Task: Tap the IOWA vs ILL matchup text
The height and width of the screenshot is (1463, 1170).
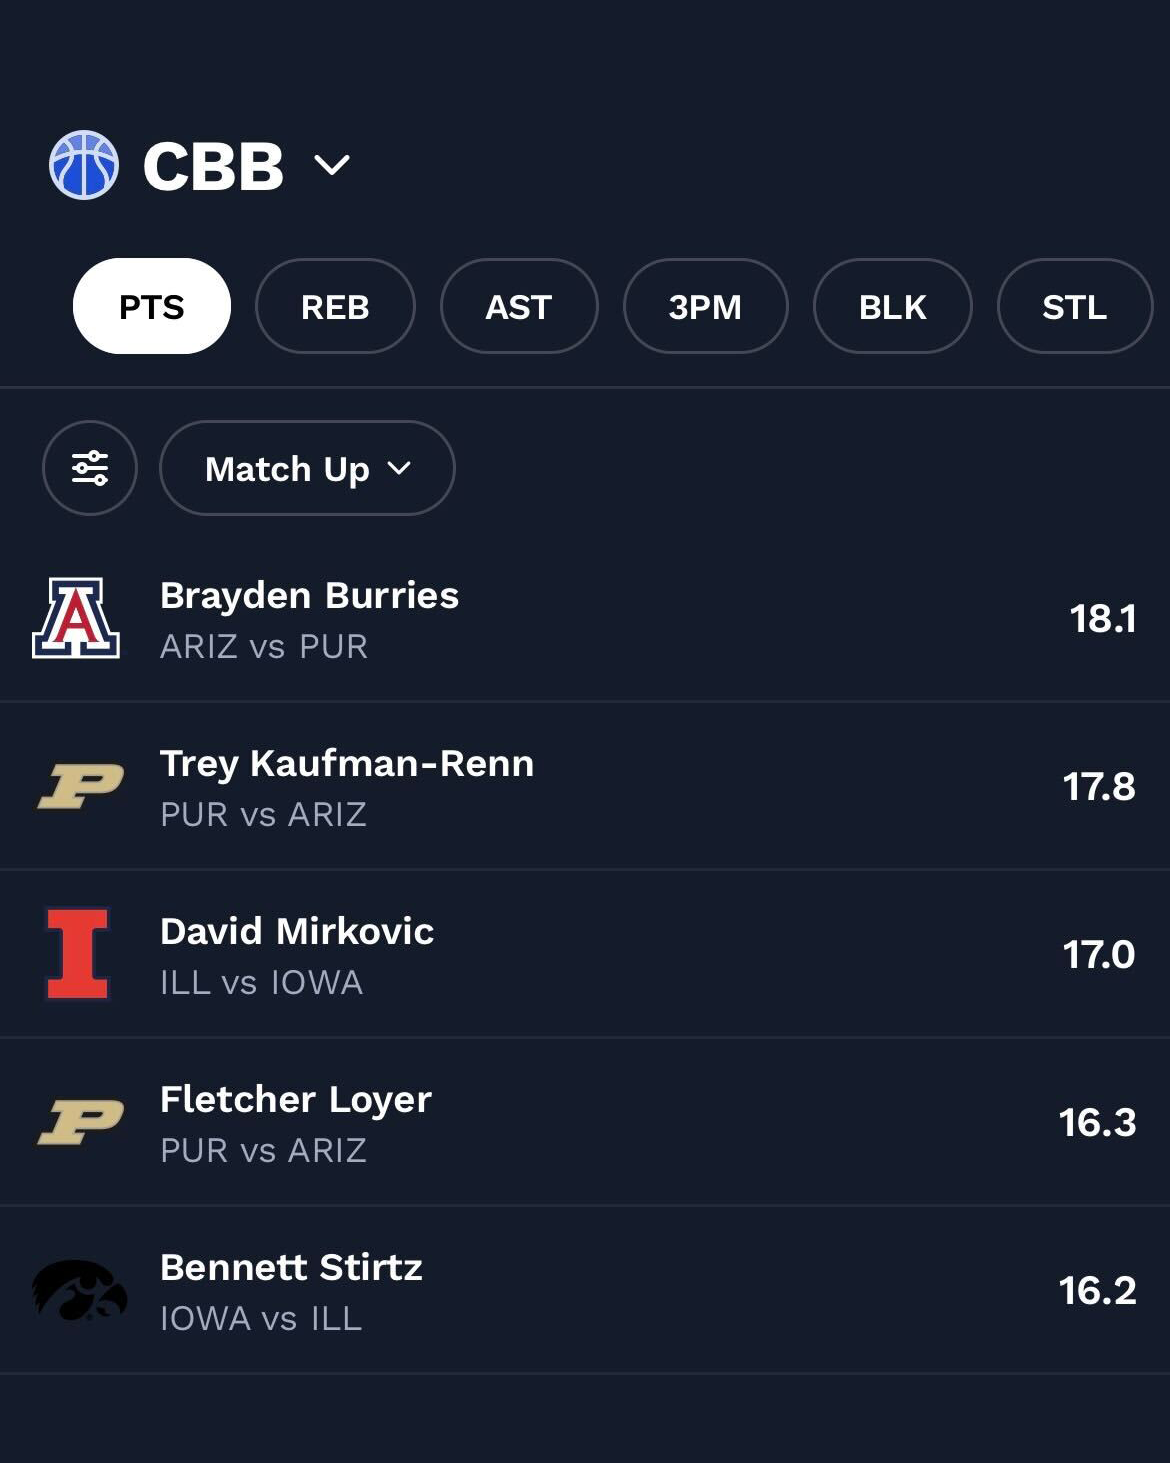Action: coord(261,1318)
